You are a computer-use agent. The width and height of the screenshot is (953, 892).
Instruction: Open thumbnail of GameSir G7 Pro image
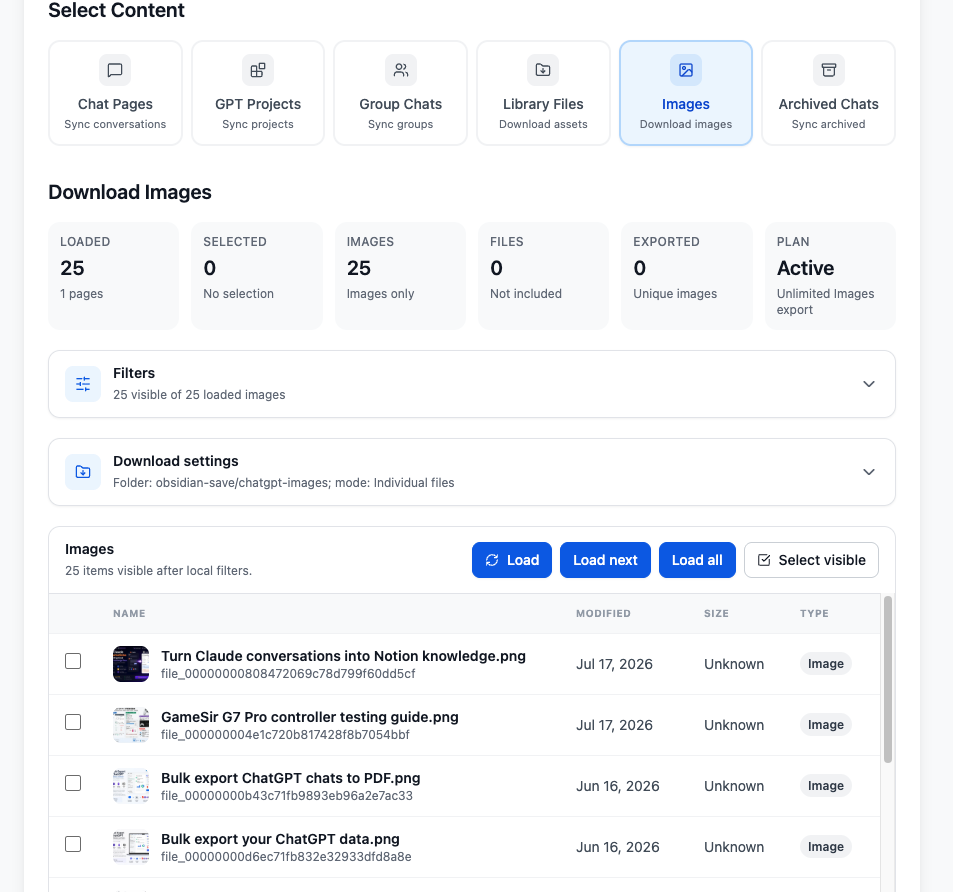tap(131, 725)
